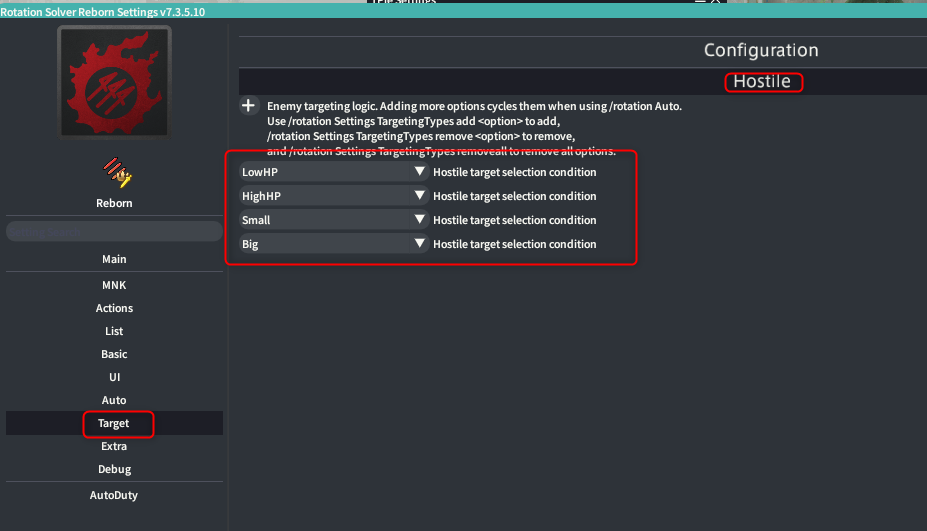The height and width of the screenshot is (531, 927).
Task: Expand the HighHP target condition dropdown
Action: coord(334,196)
